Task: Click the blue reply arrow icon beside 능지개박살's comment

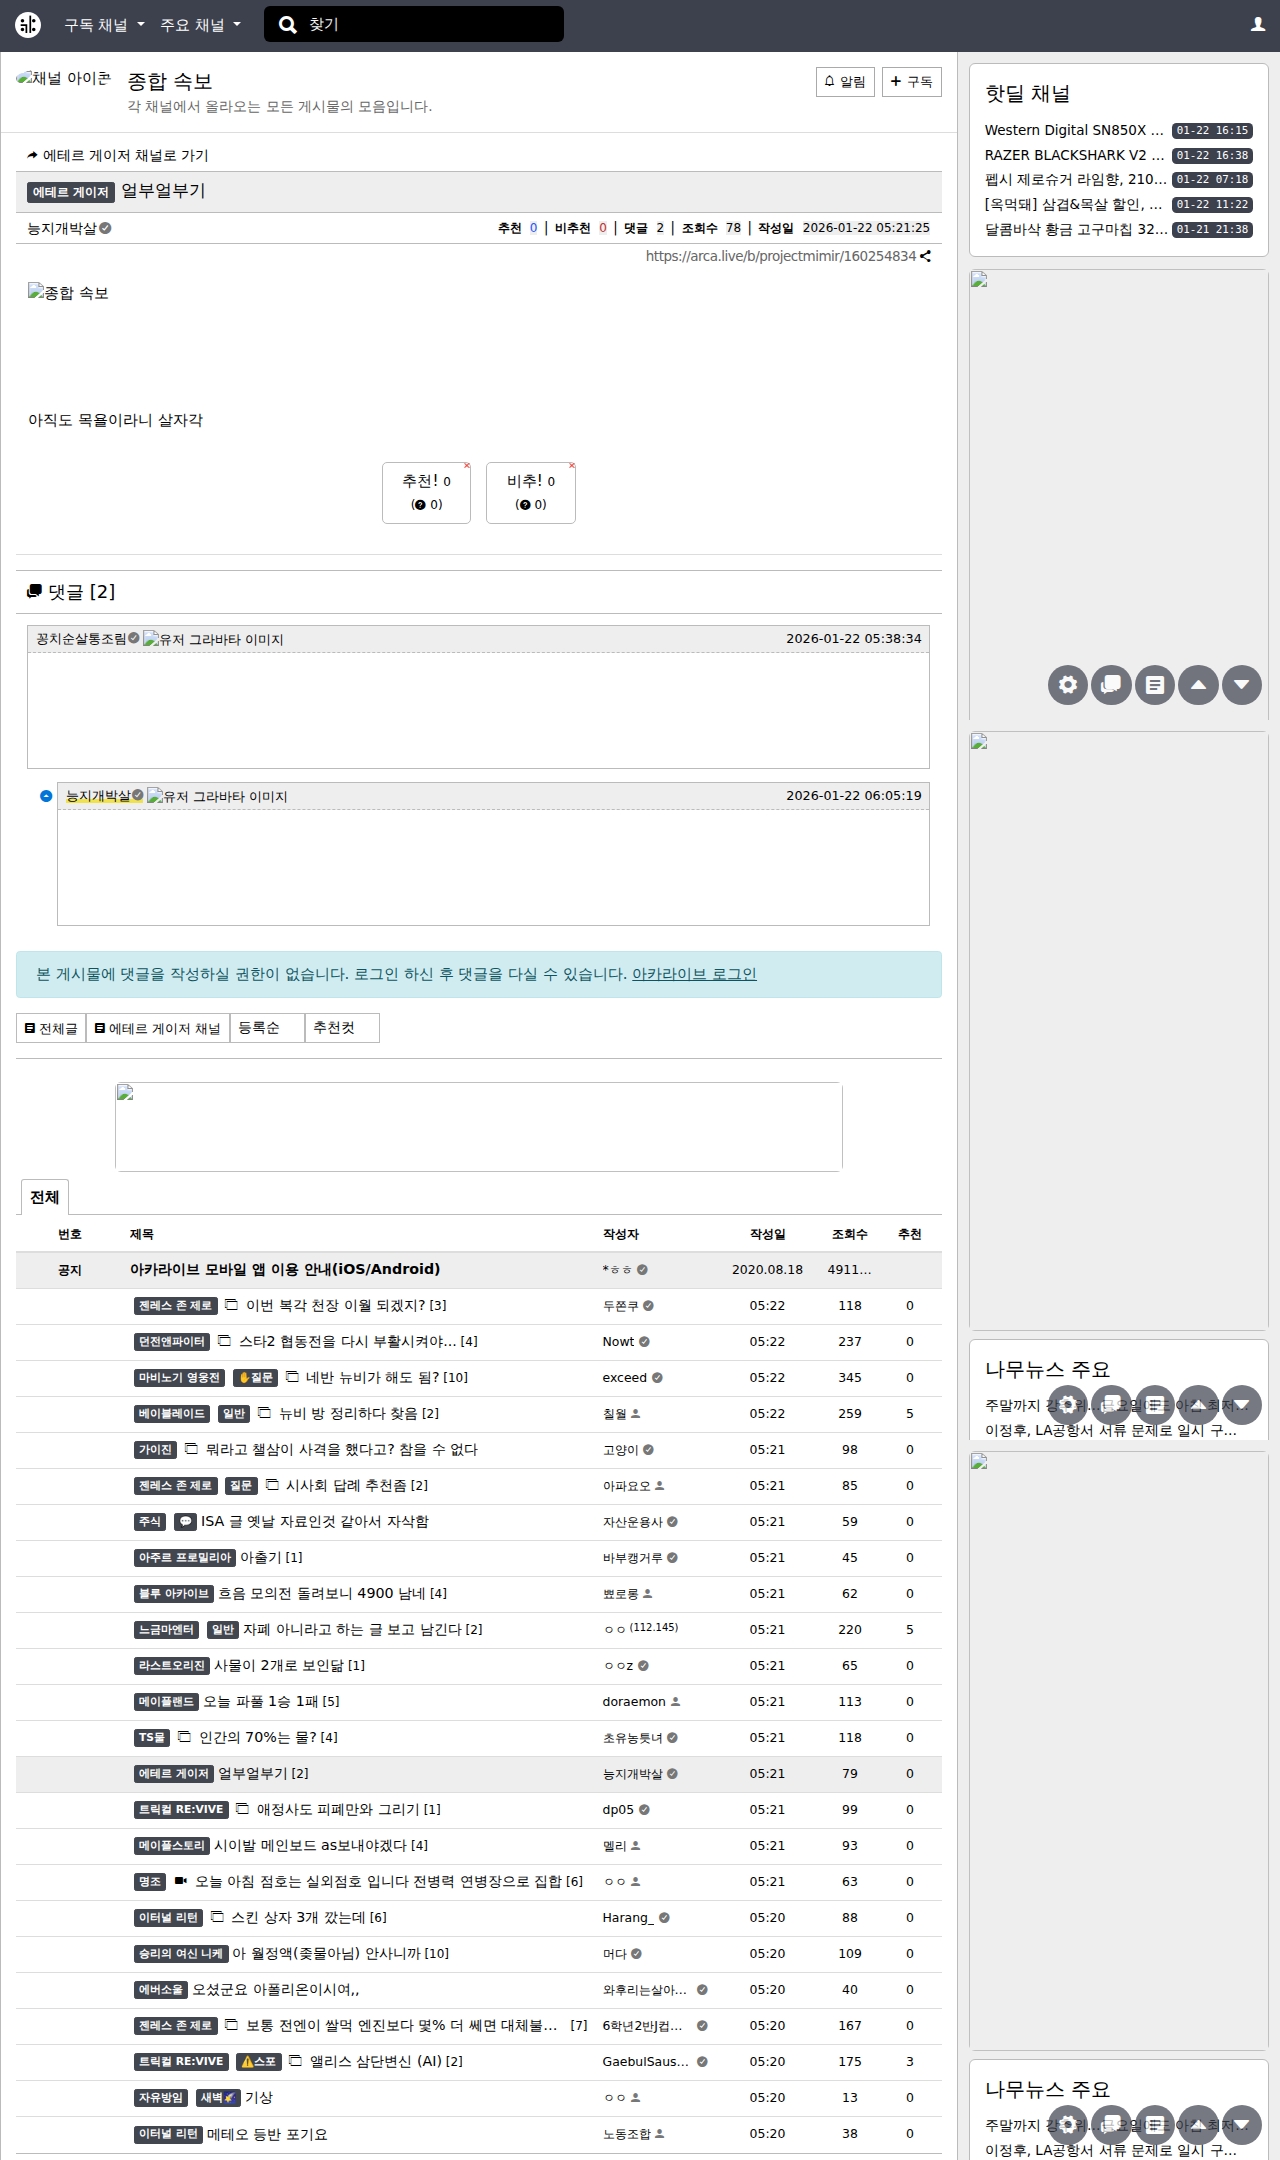Action: (x=46, y=796)
